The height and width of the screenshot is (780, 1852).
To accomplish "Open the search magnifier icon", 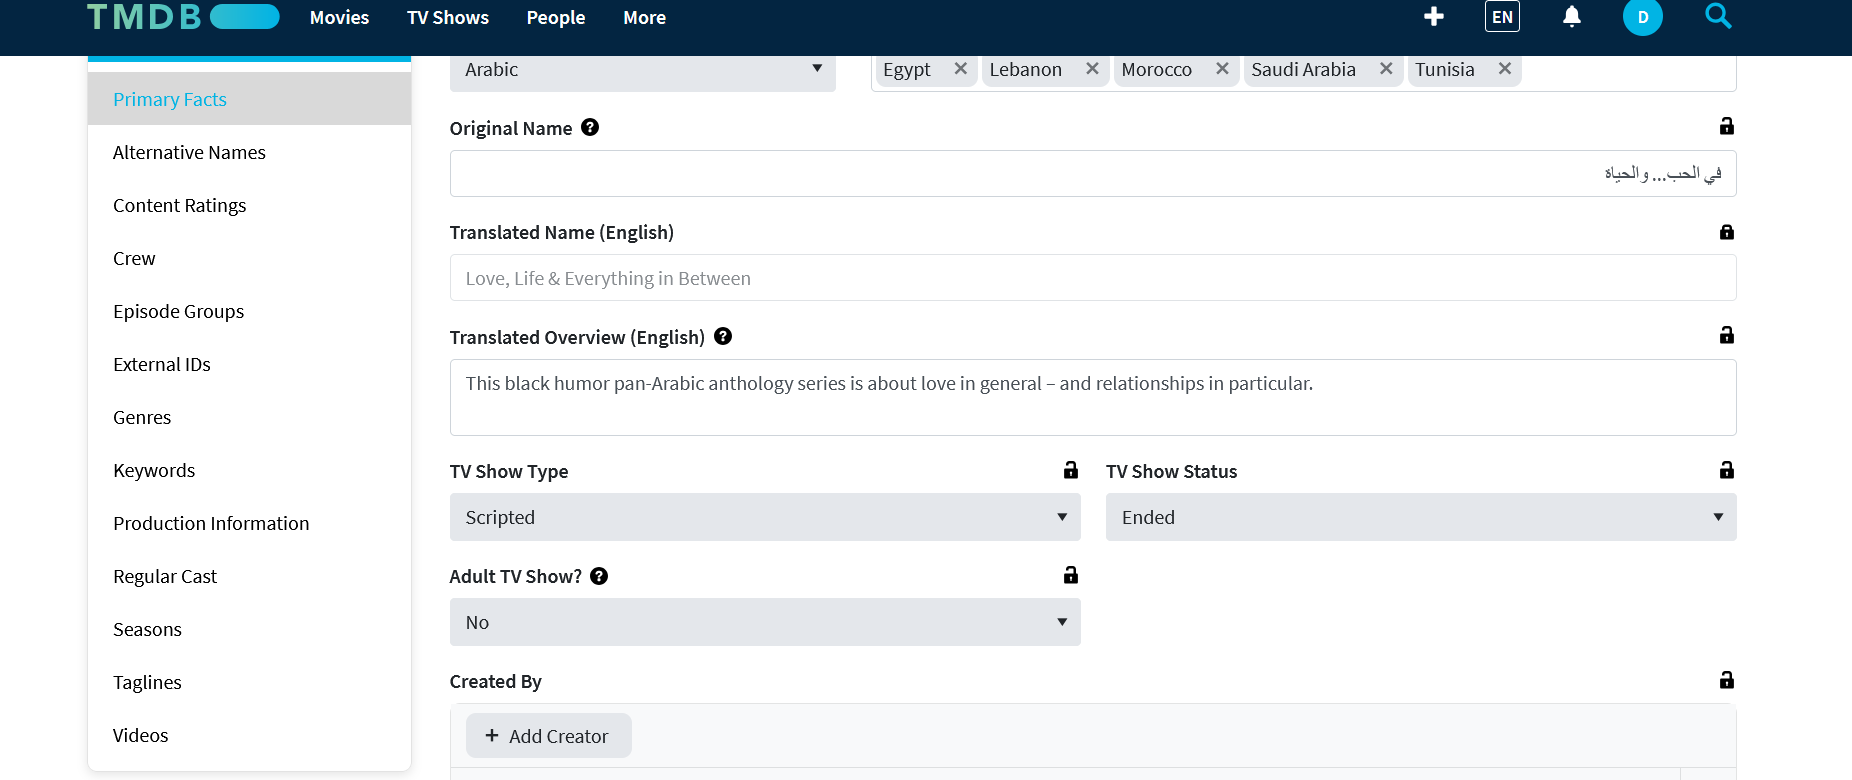I will coord(1717,16).
